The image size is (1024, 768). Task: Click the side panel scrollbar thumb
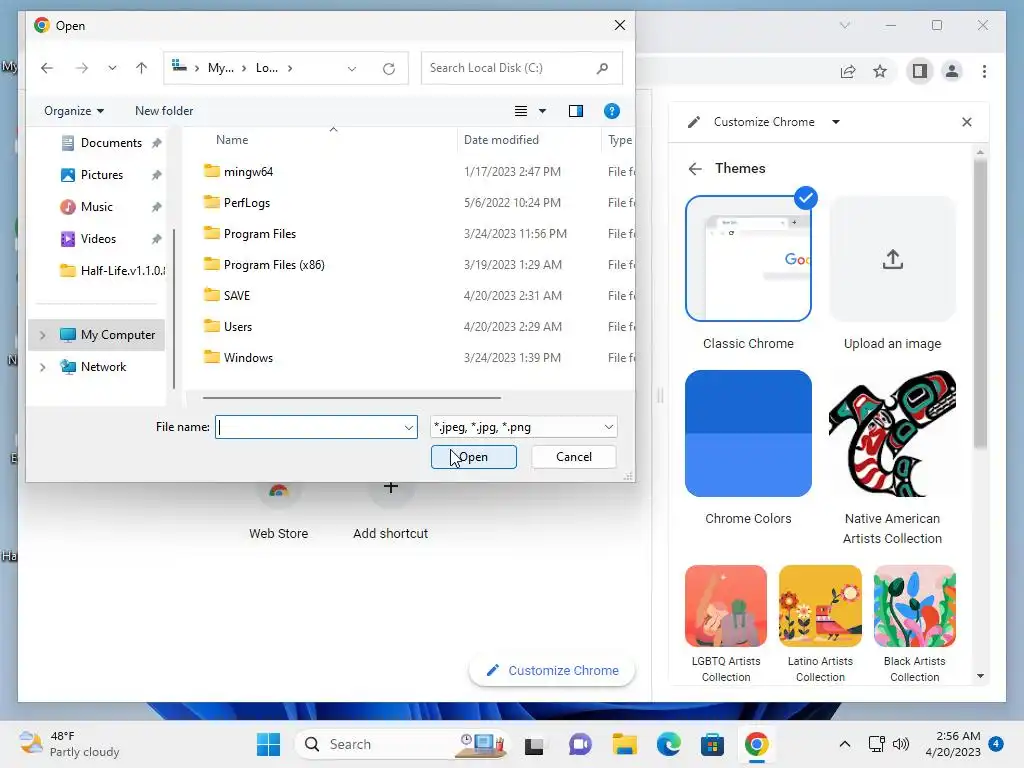[x=980, y=304]
